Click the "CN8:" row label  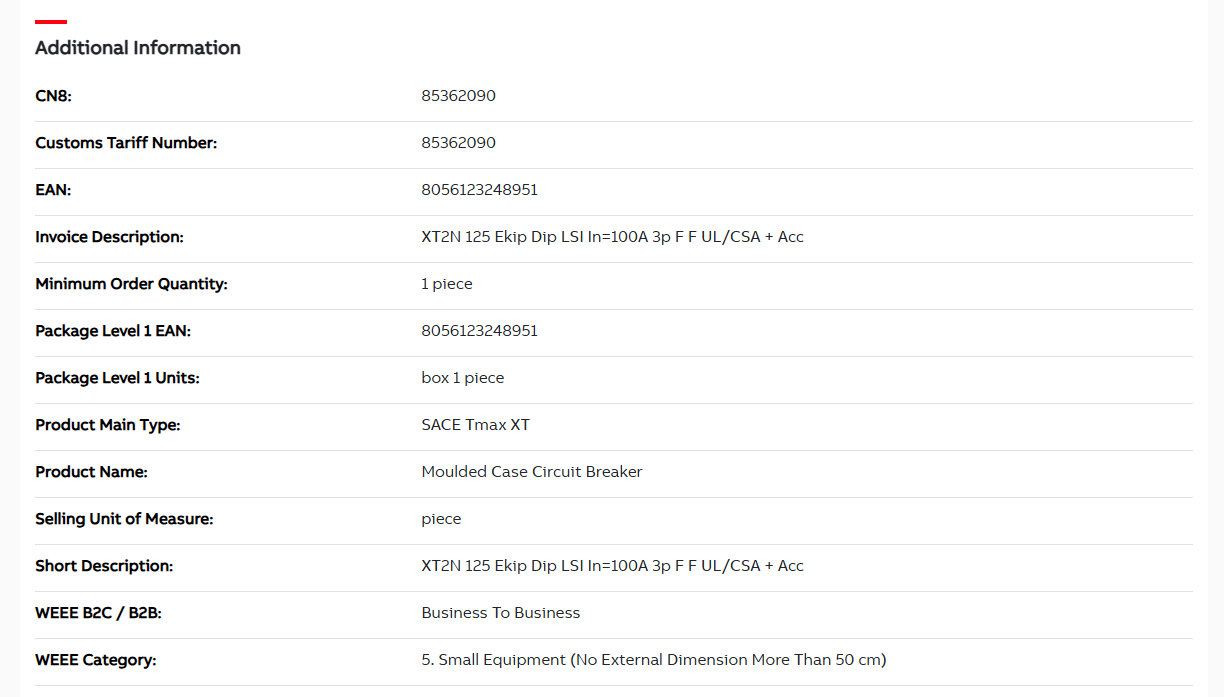(x=53, y=96)
